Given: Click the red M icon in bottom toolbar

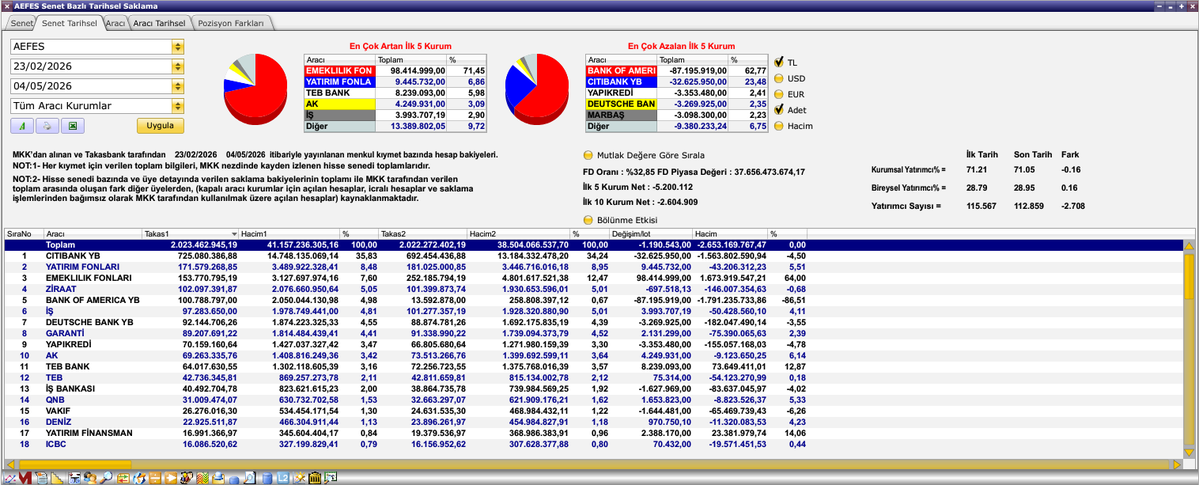Looking at the screenshot, I should 25,478.
